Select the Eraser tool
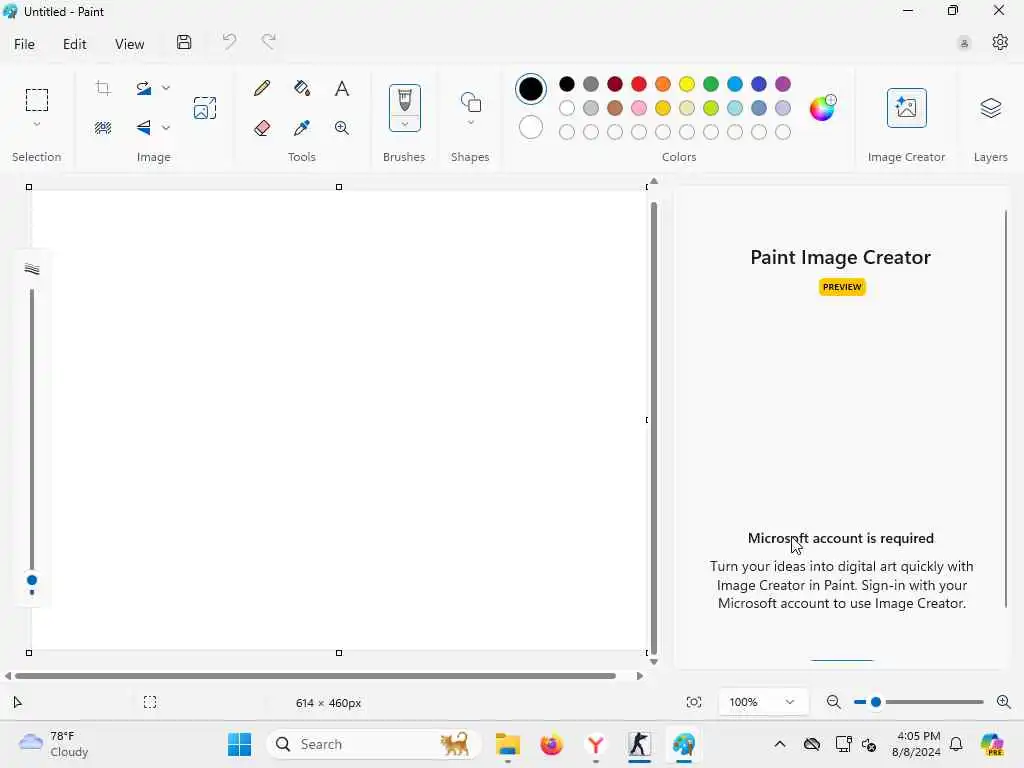The height and width of the screenshot is (768, 1024). (x=262, y=127)
